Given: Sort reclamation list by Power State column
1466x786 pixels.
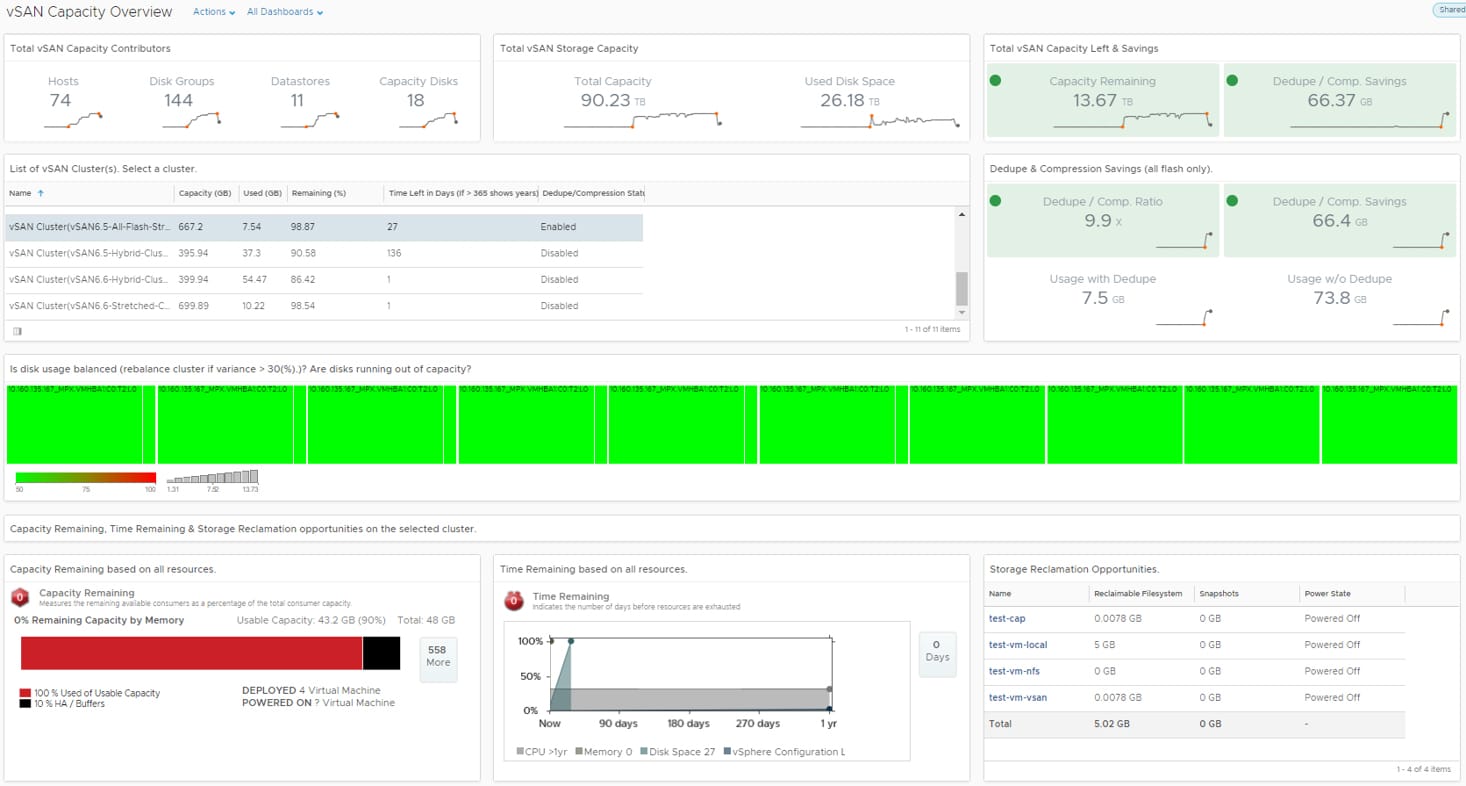Looking at the screenshot, I should click(1327, 594).
